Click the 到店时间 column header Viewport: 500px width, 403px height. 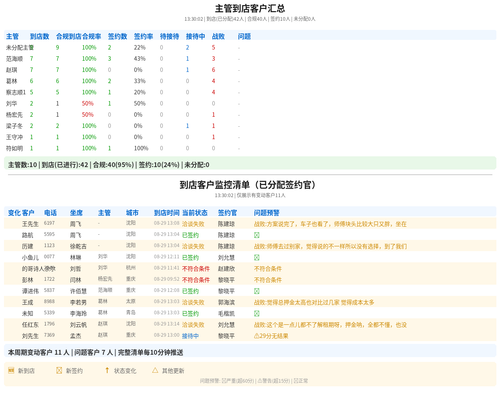tap(167, 213)
